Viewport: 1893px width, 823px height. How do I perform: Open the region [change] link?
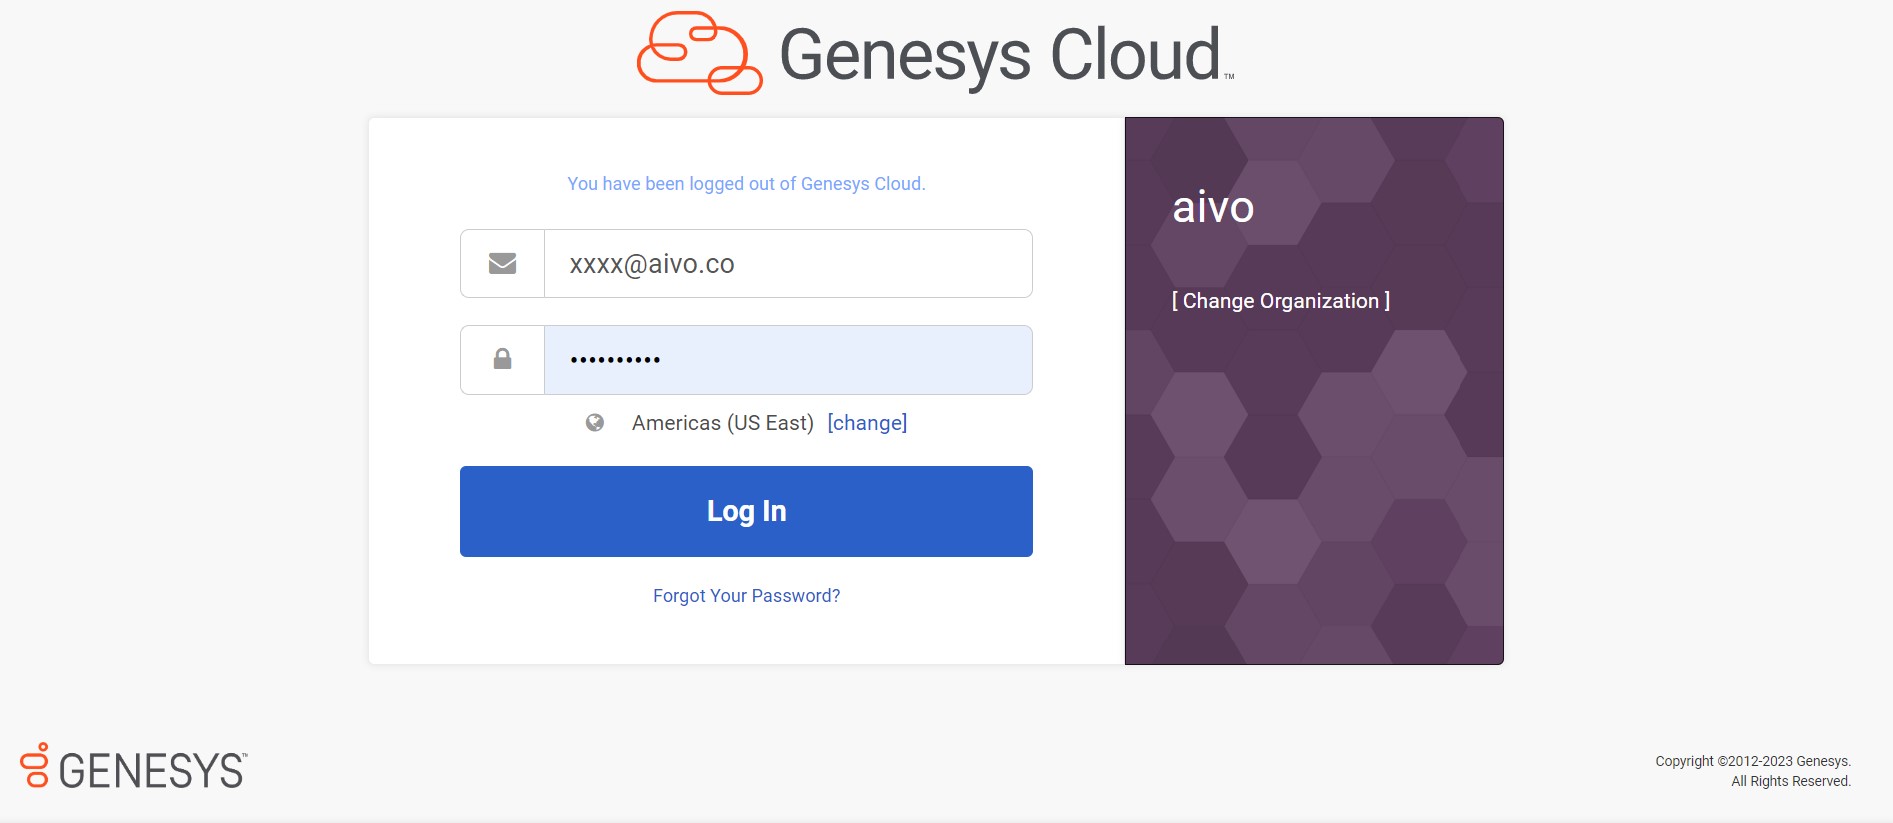[x=867, y=423]
